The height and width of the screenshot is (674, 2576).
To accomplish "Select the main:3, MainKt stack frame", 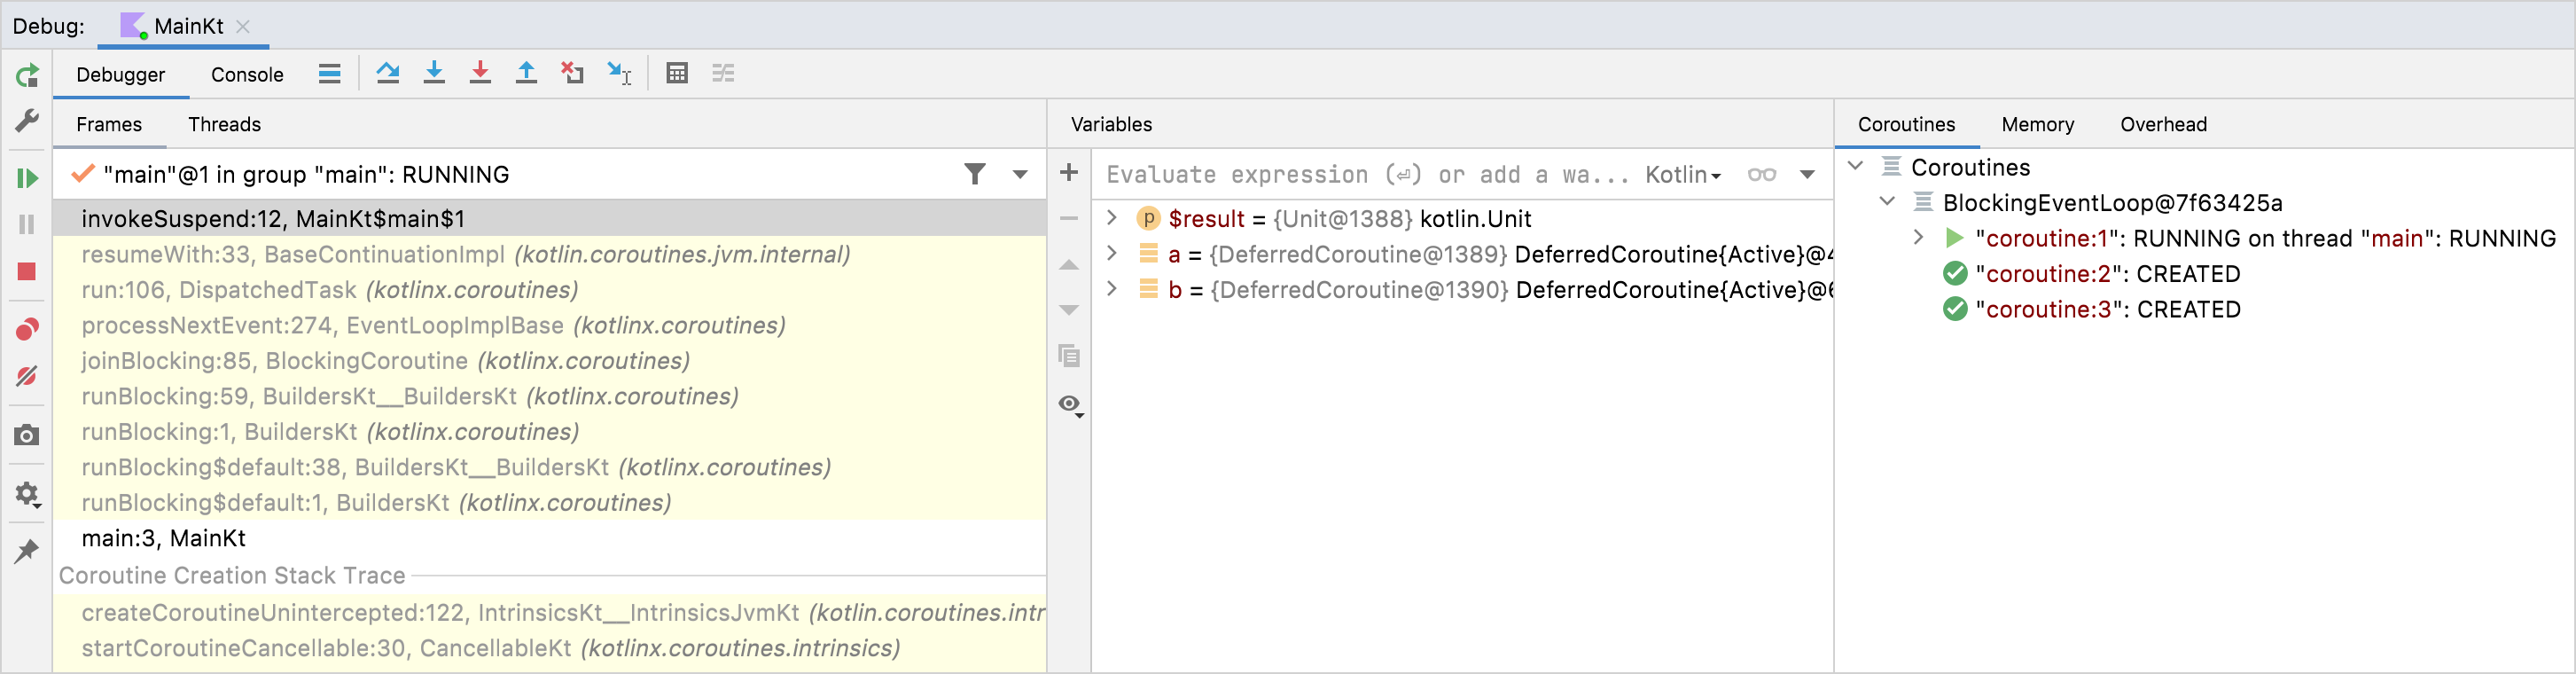I will [164, 538].
